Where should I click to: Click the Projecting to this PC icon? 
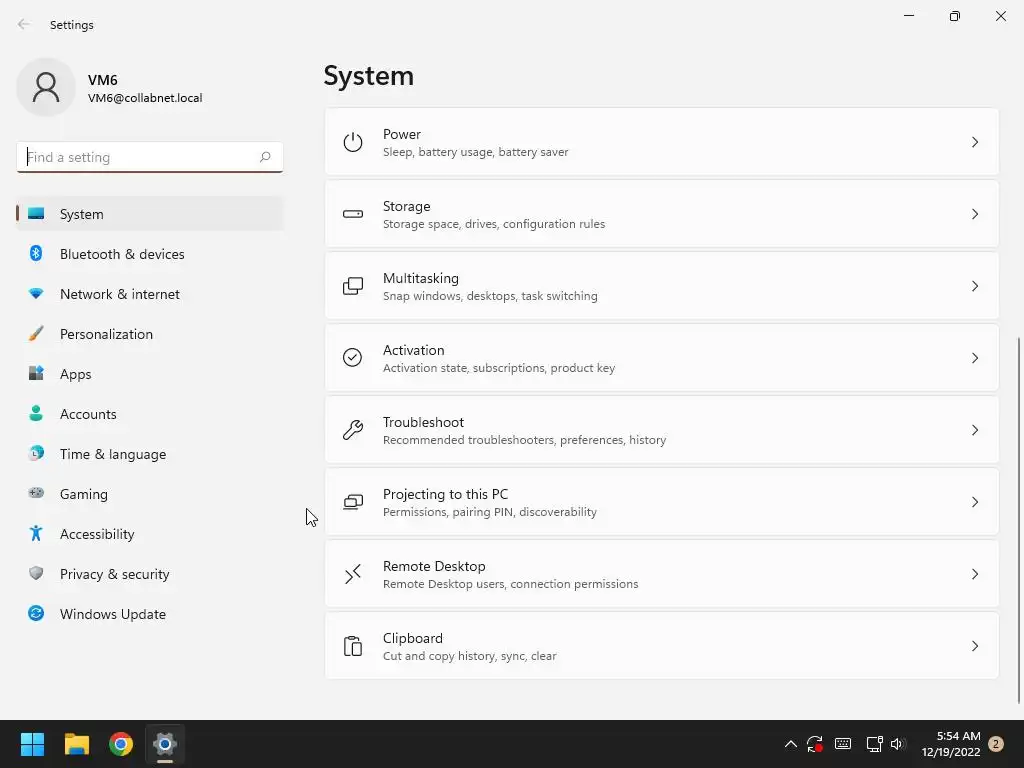pyautogui.click(x=353, y=502)
